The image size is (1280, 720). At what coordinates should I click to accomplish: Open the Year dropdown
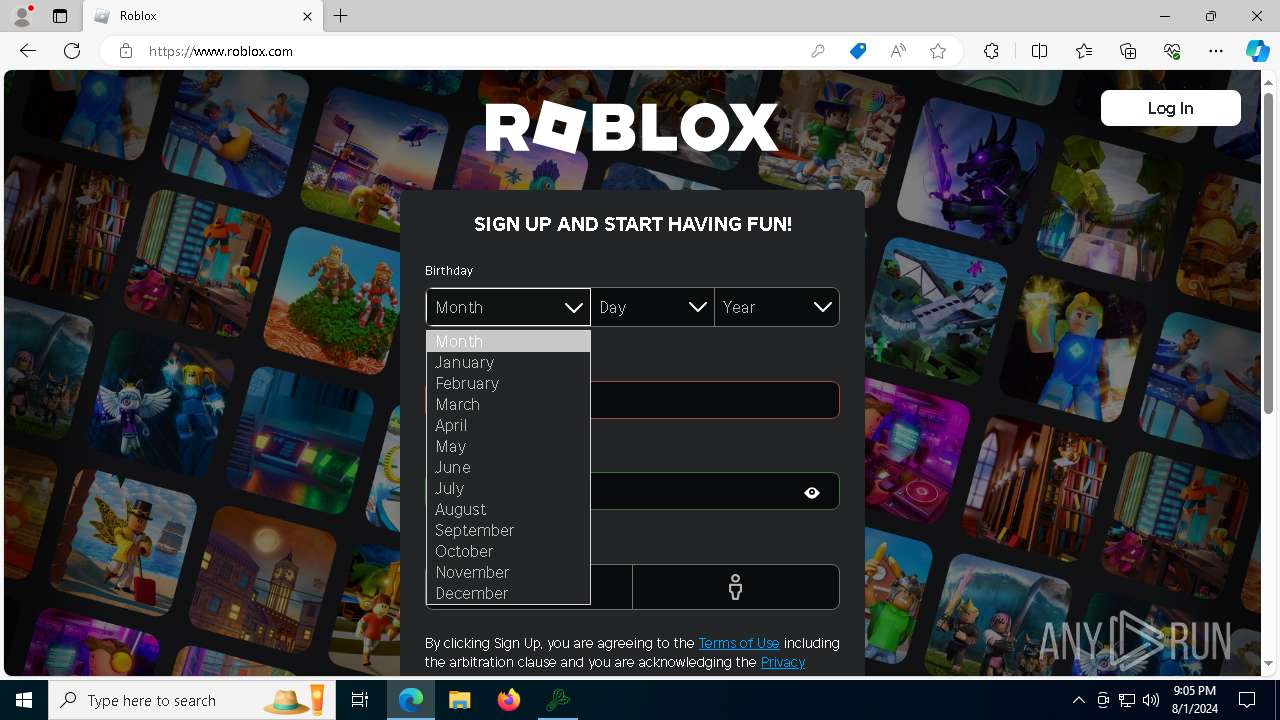click(776, 307)
